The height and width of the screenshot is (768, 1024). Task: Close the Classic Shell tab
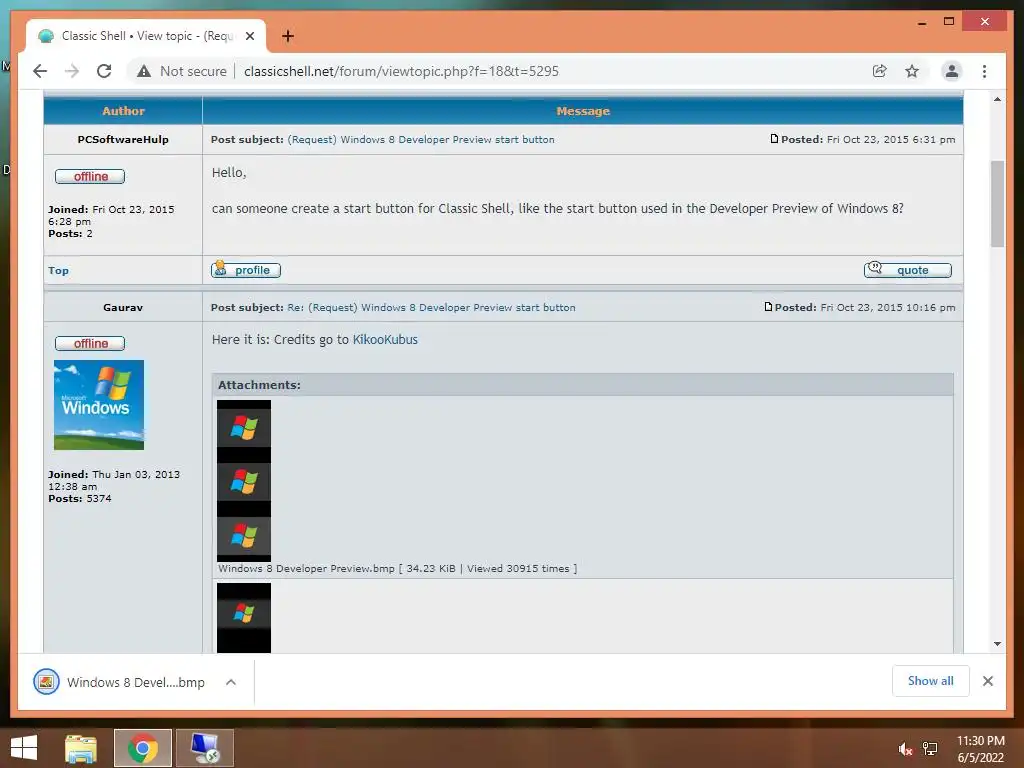pyautogui.click(x=249, y=36)
